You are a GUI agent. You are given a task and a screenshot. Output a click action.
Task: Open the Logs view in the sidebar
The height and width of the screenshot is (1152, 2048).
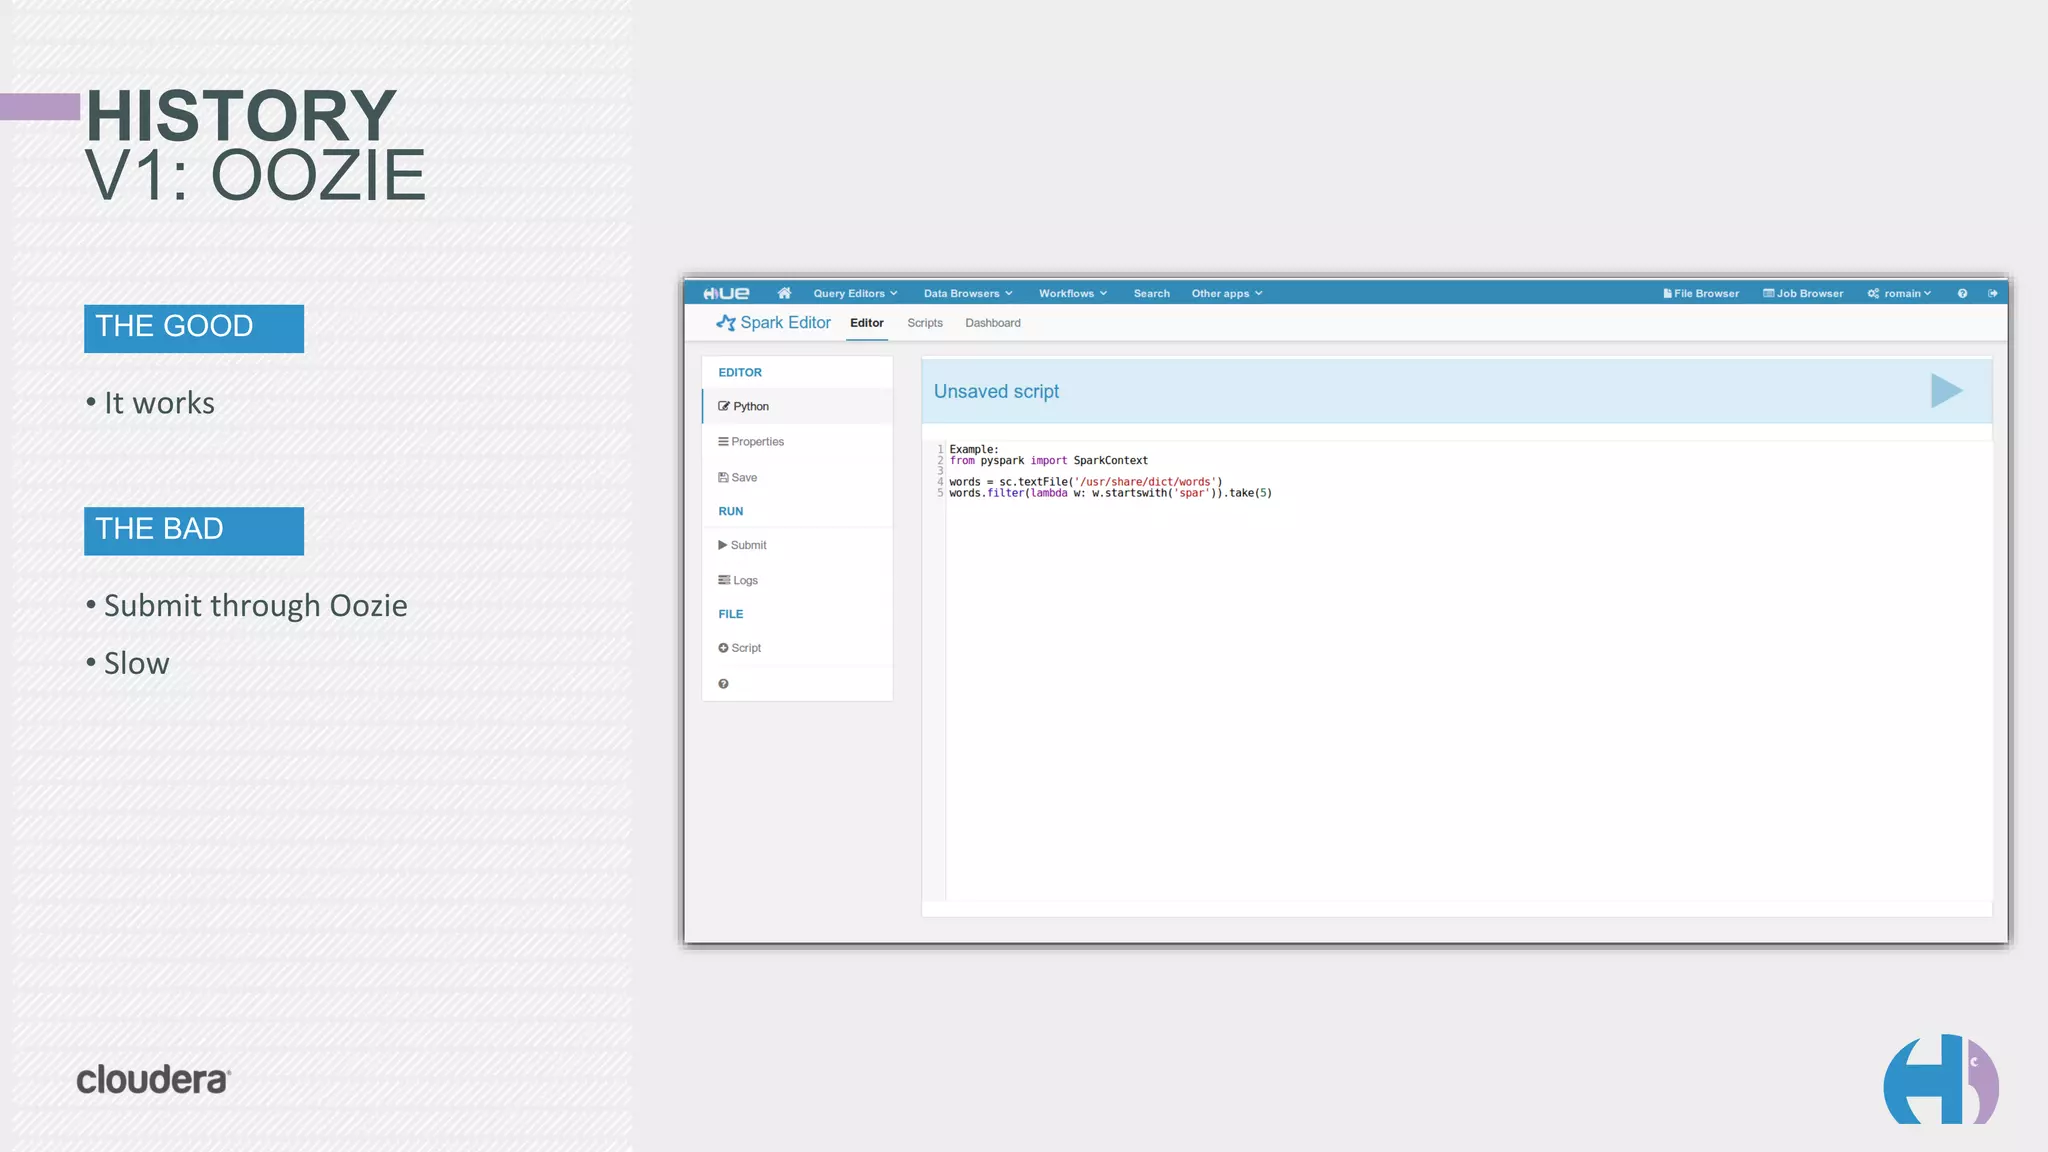tap(738, 580)
